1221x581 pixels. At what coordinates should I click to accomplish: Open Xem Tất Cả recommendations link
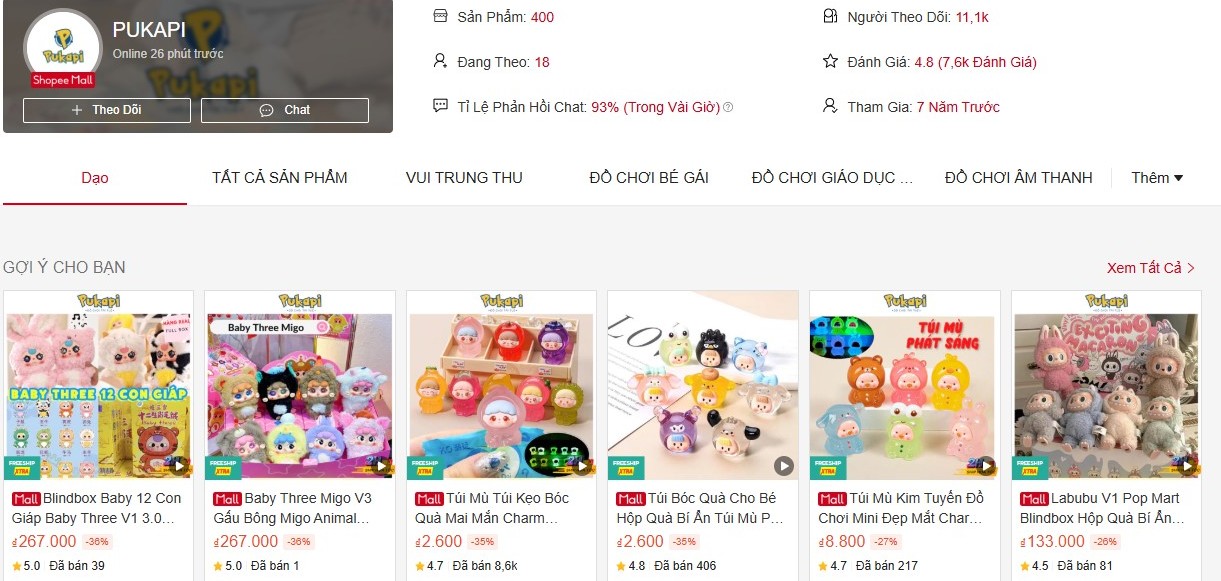[x=1151, y=268]
